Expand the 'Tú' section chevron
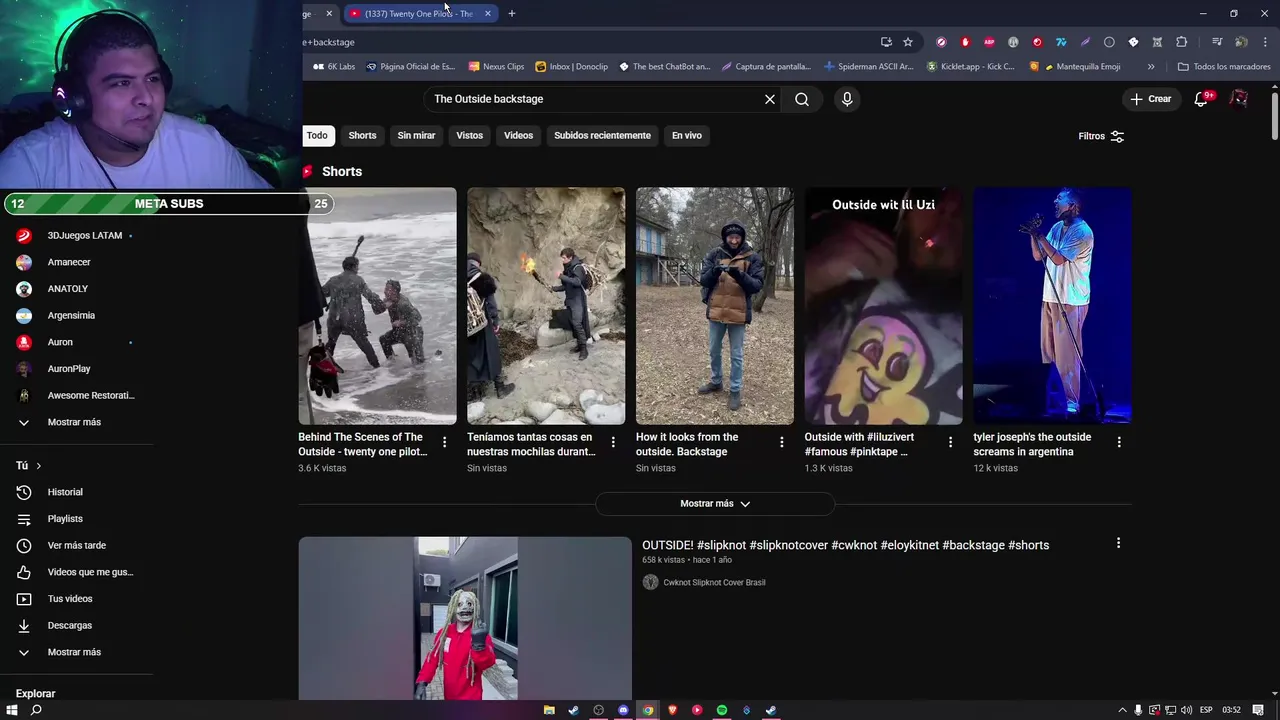This screenshot has width=1280, height=720. click(x=39, y=466)
